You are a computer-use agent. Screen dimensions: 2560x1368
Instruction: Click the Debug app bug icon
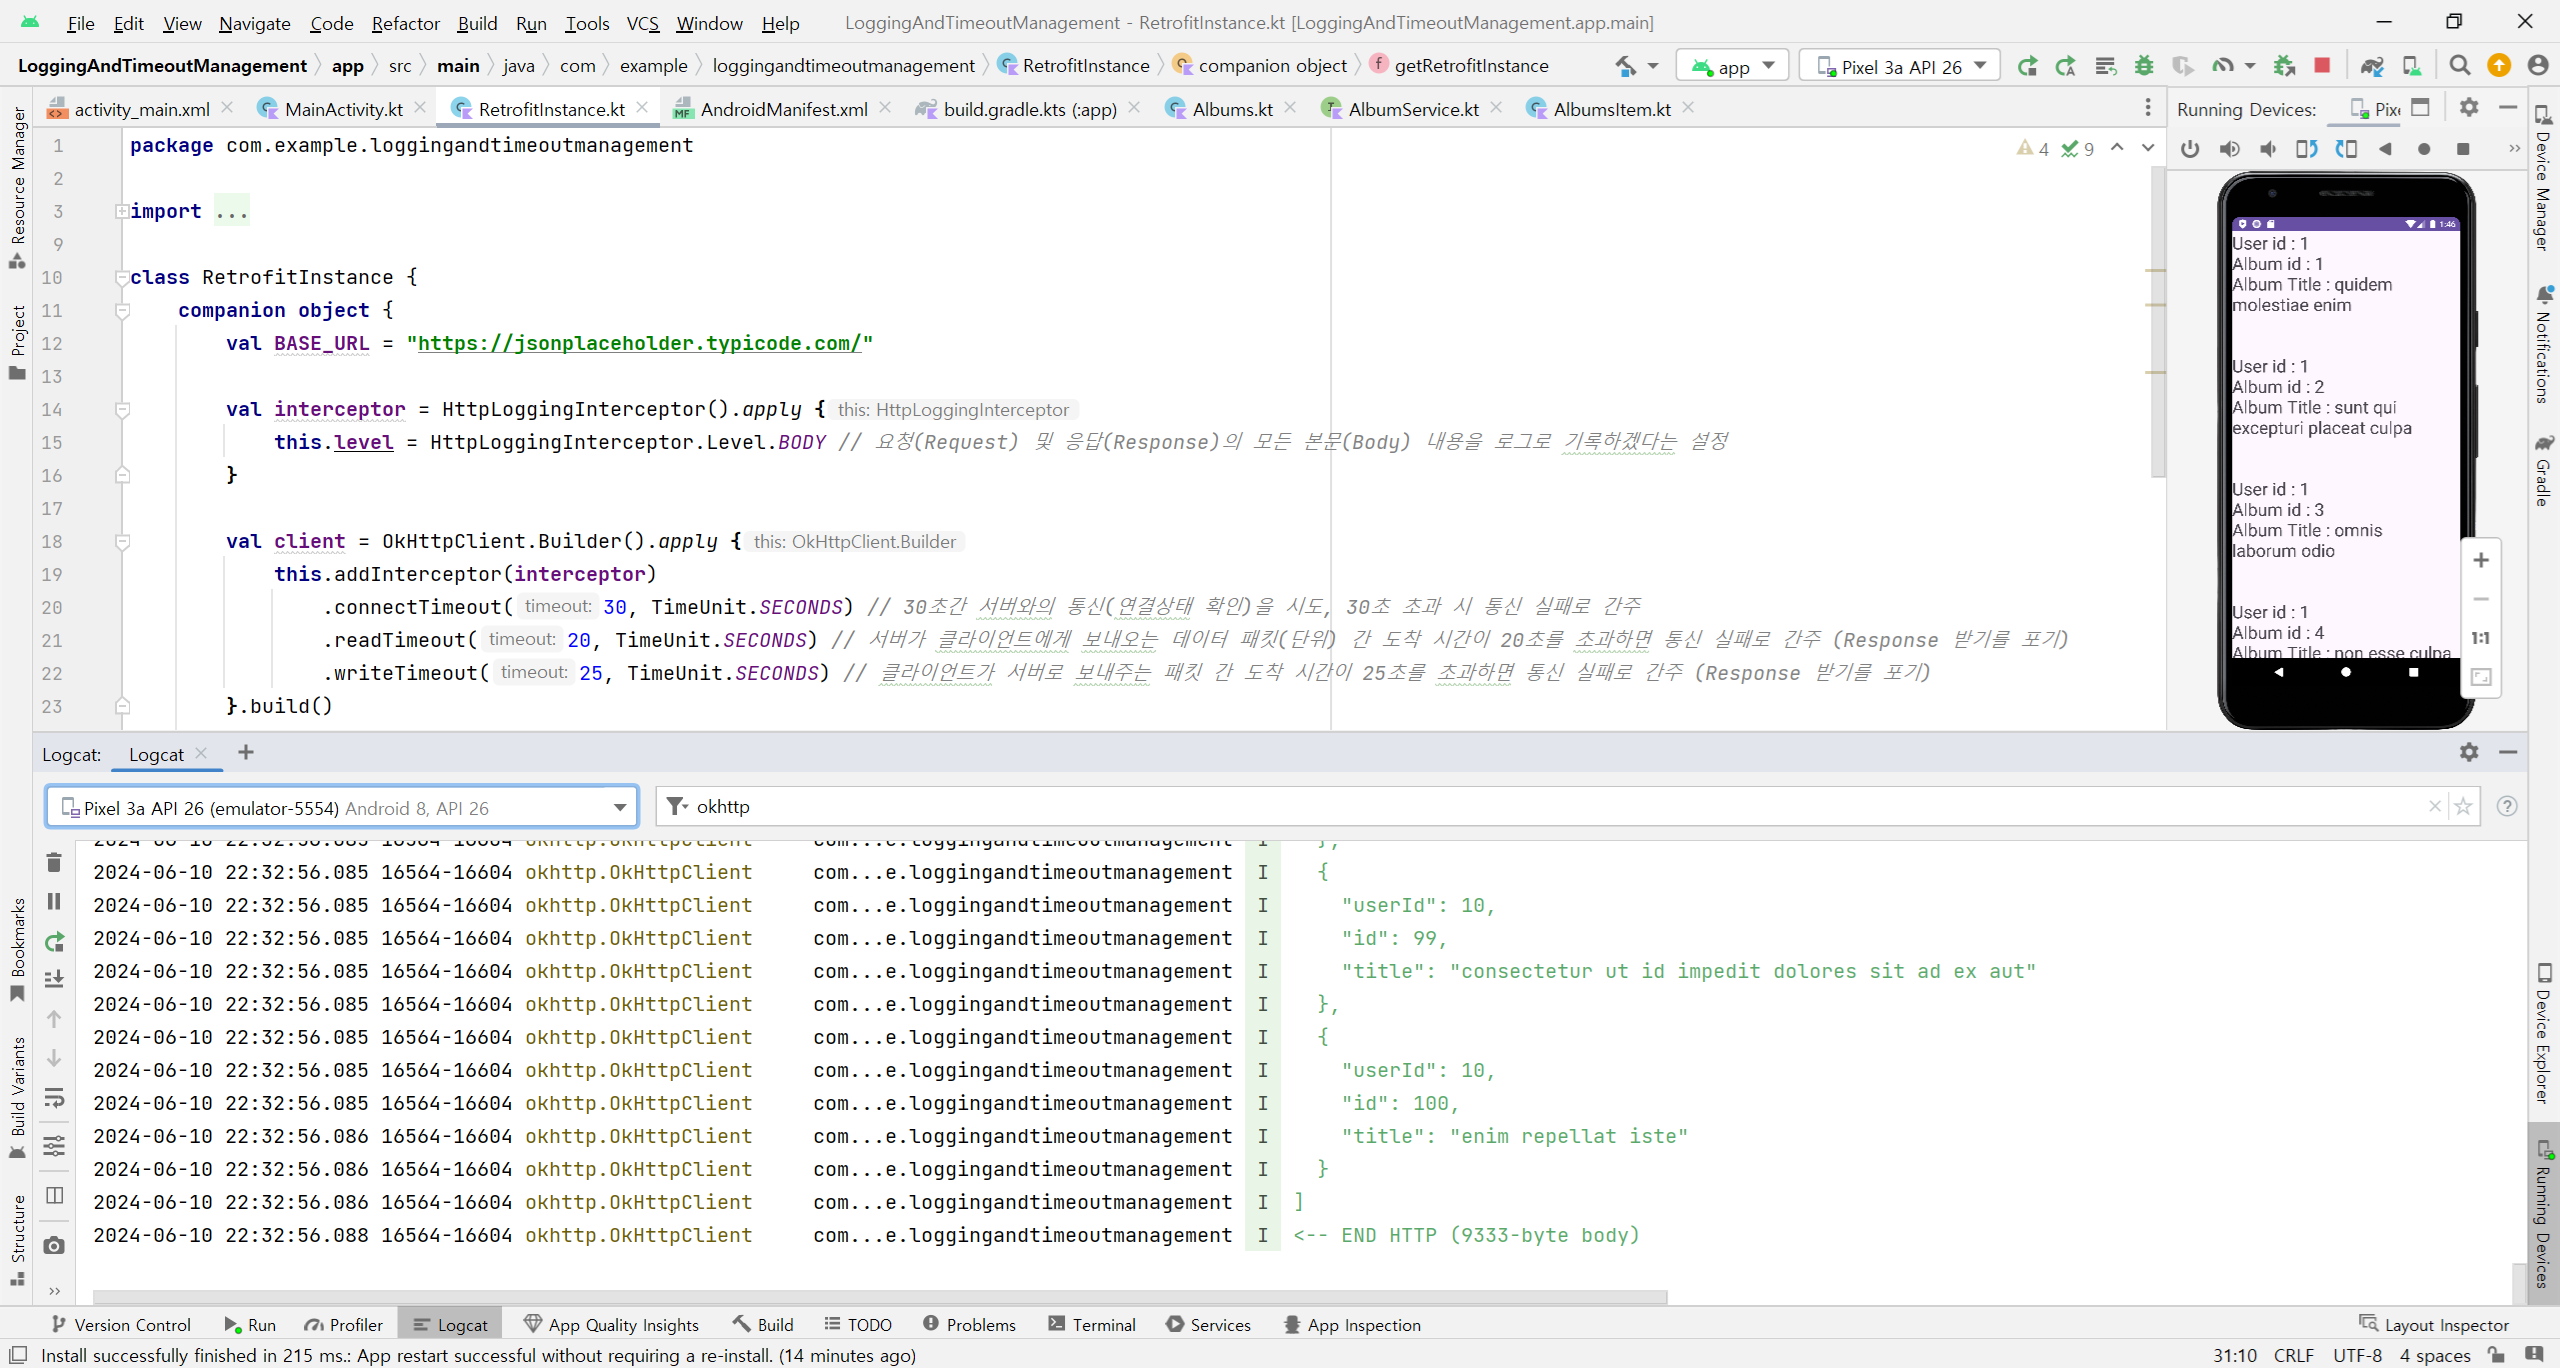(x=2144, y=66)
